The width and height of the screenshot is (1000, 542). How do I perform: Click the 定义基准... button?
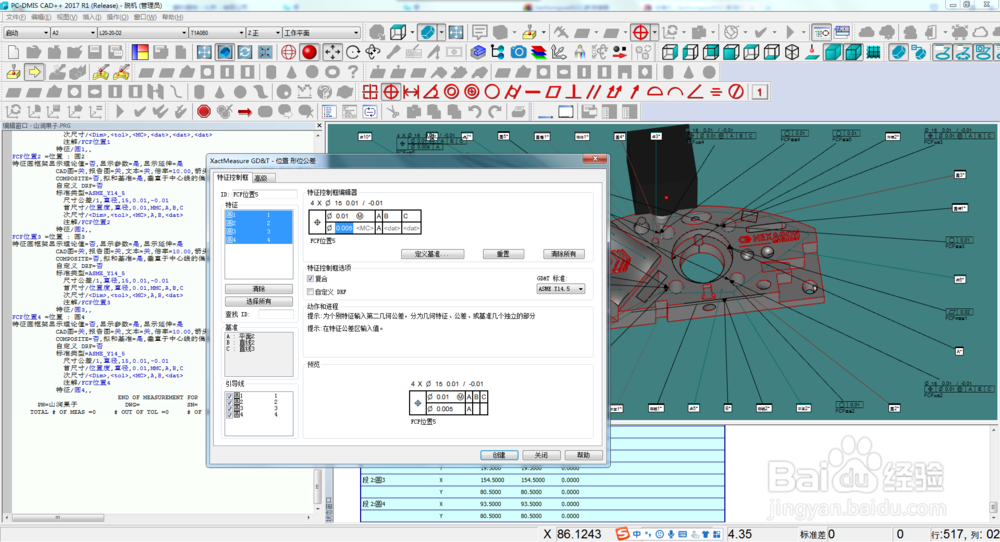tap(432, 254)
